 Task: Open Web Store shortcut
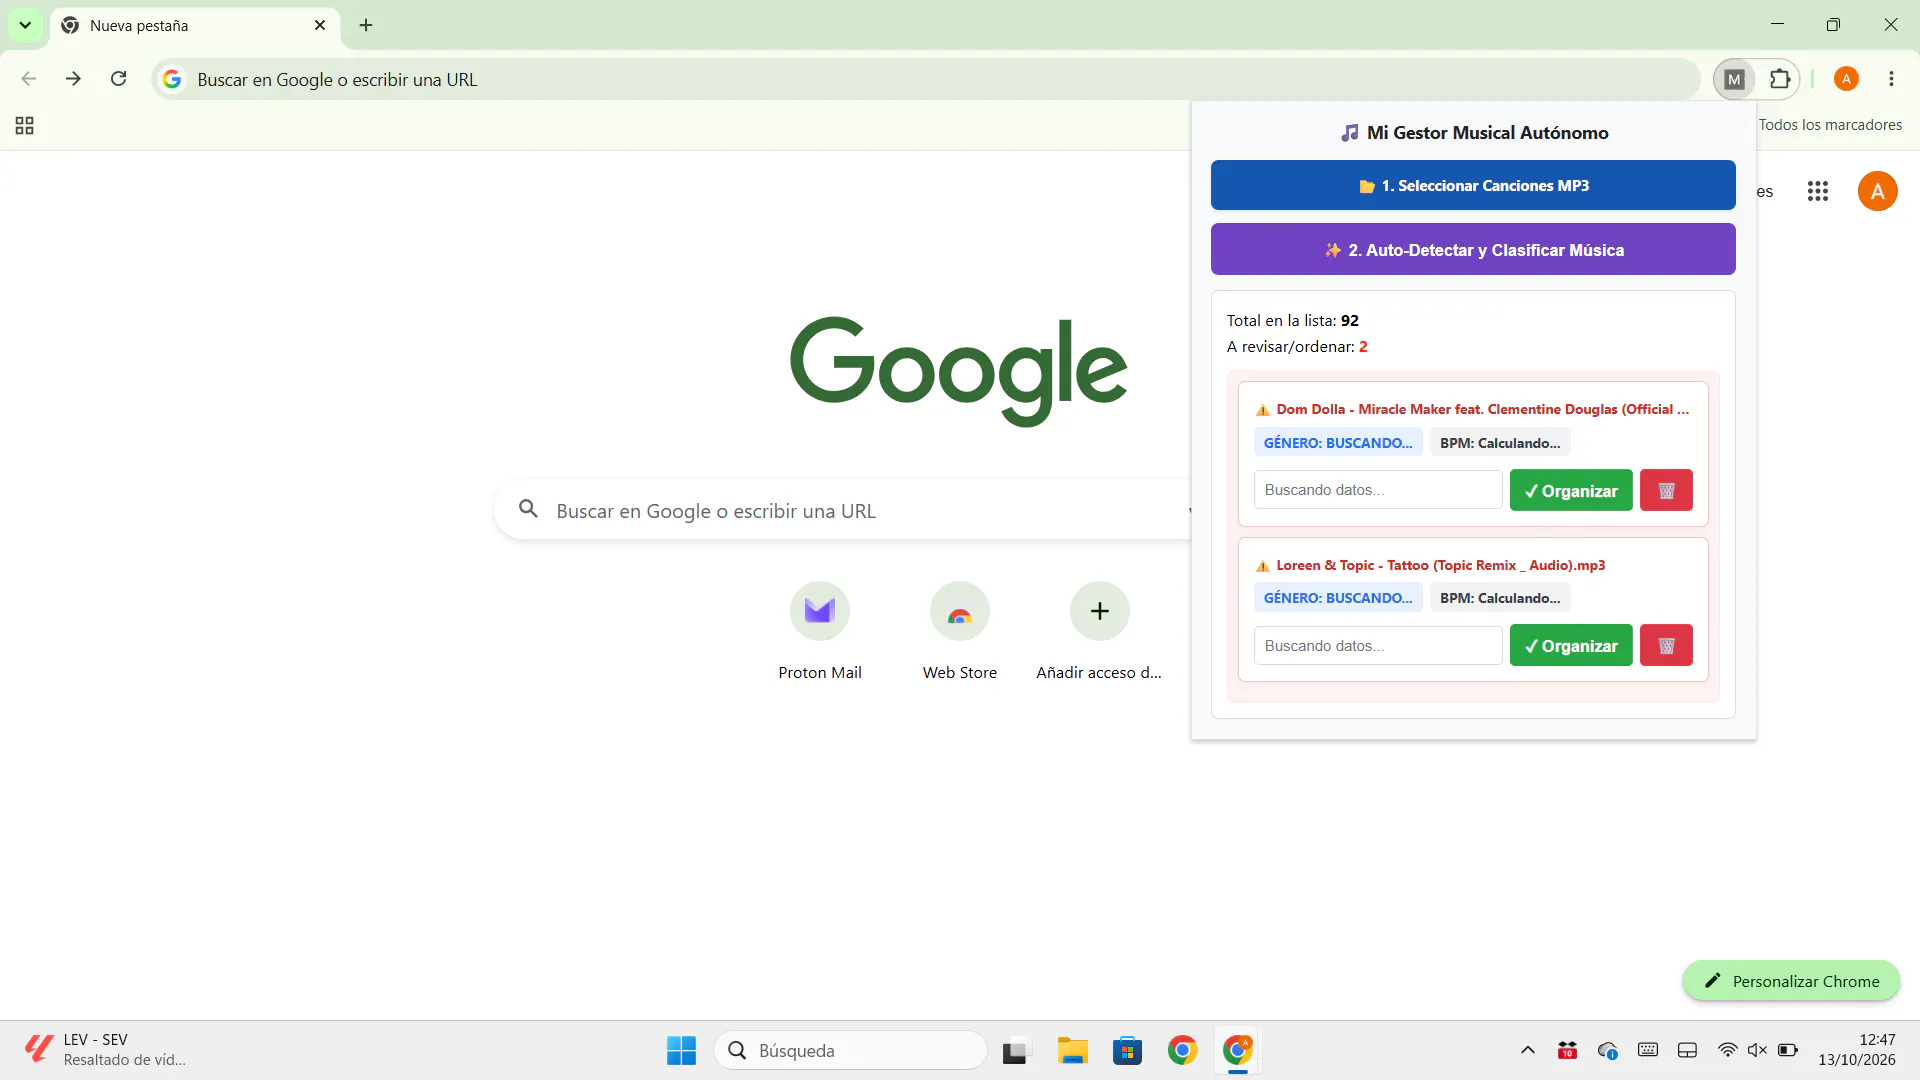coord(960,632)
